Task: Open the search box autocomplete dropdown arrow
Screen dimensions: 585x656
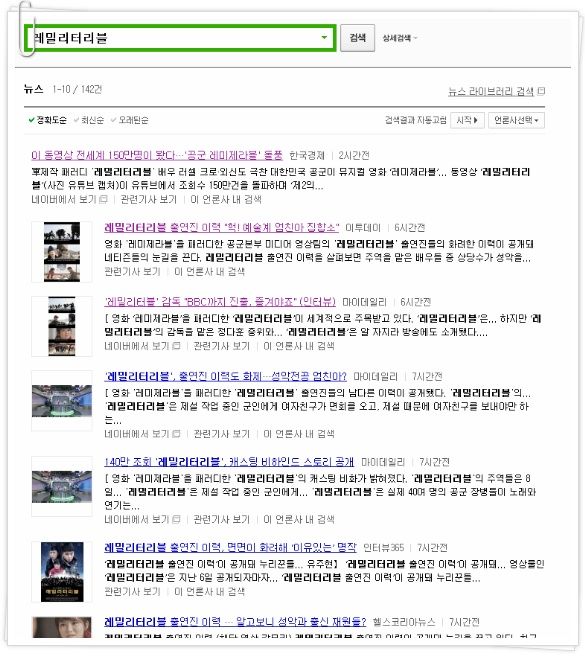Action: pos(324,38)
